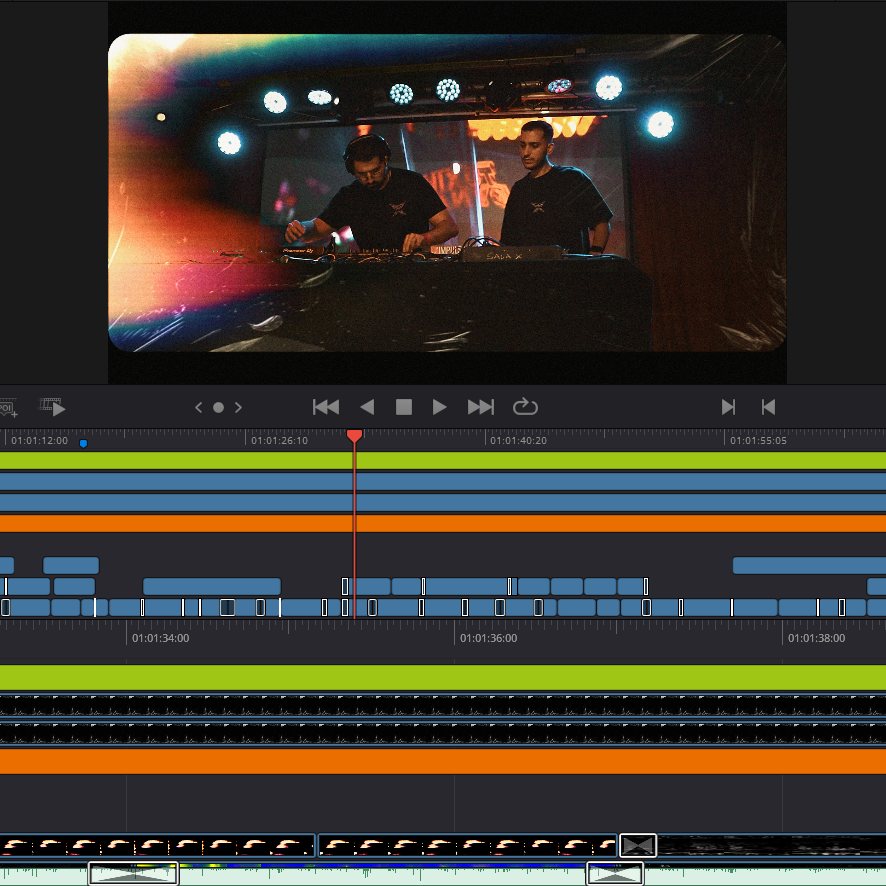The height and width of the screenshot is (886, 886).
Task: Click ruler at timecode 01:01:26:10
Action: (x=279, y=440)
